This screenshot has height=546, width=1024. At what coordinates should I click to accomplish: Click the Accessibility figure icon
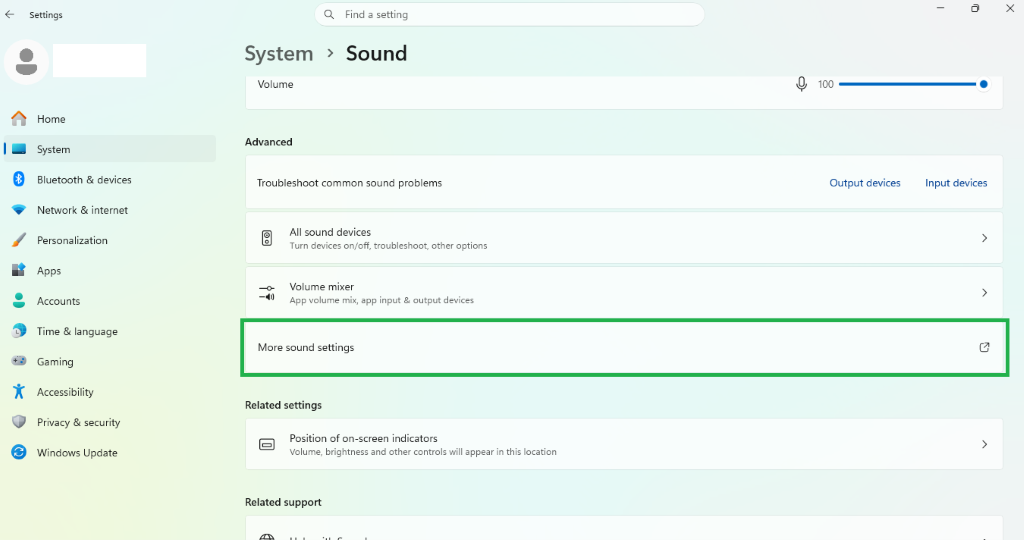coord(19,391)
